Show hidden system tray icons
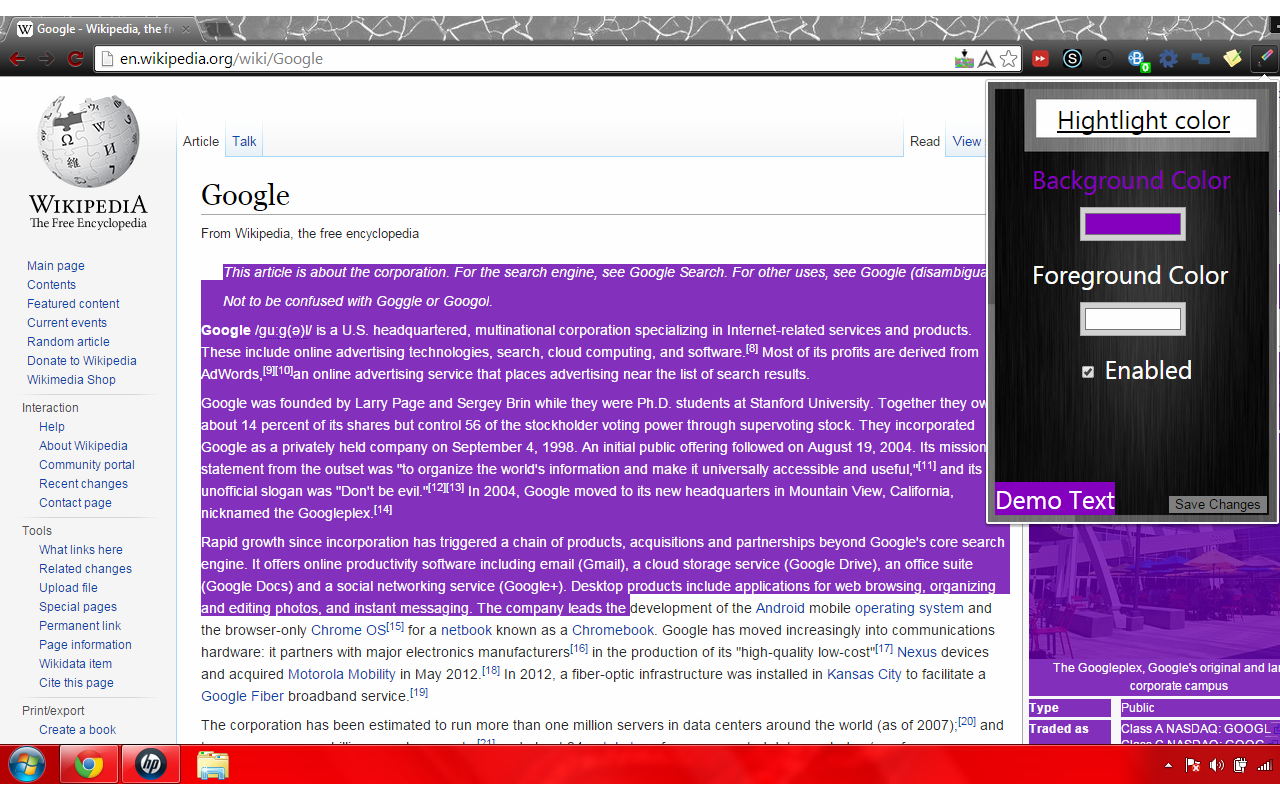This screenshot has width=1280, height=800. (x=1169, y=766)
